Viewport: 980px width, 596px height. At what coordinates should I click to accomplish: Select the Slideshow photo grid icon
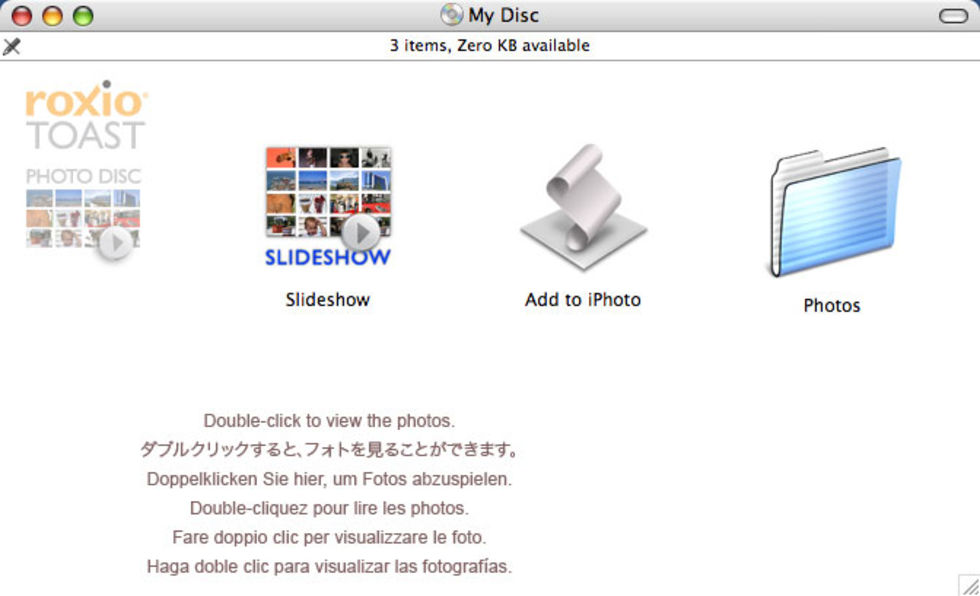[x=328, y=206]
